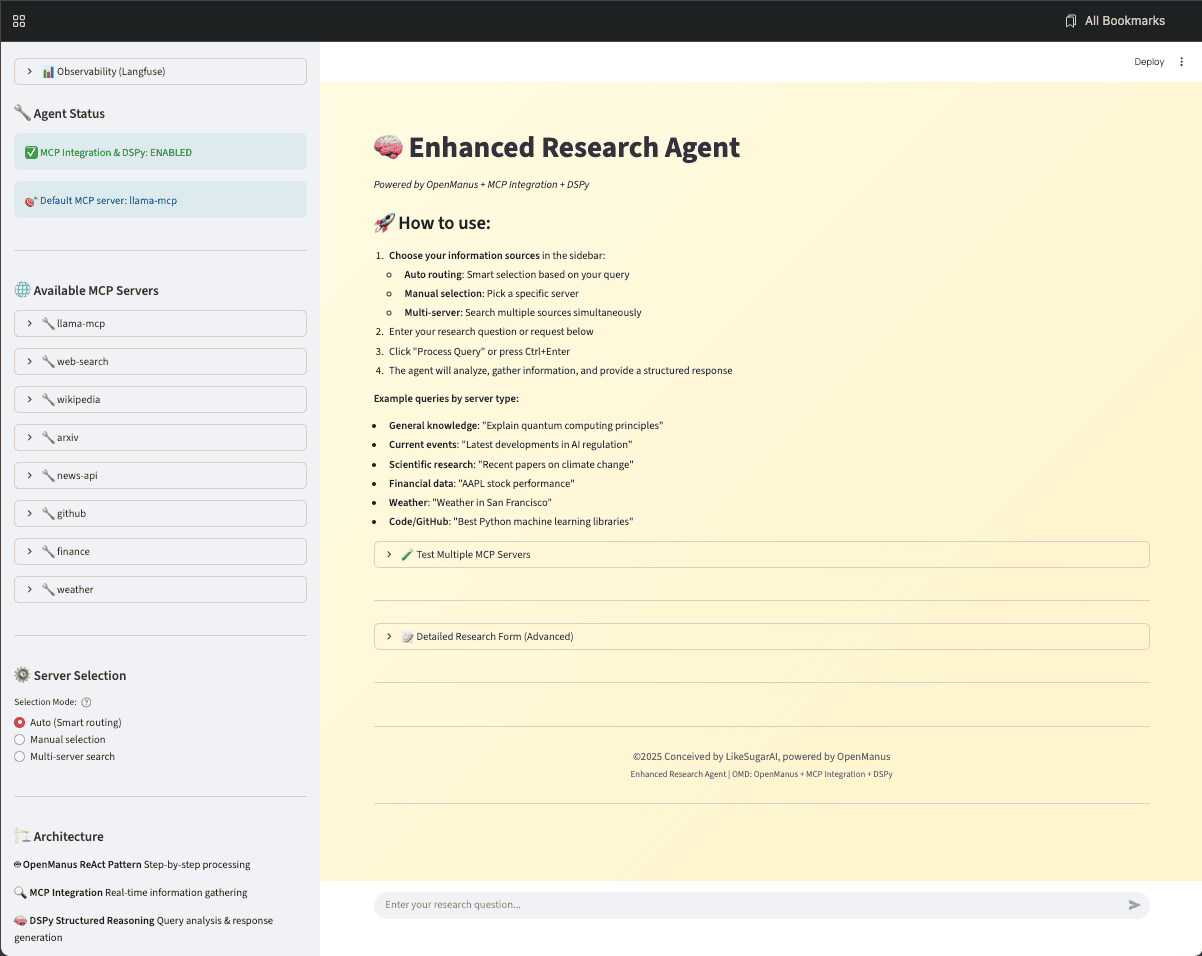Click the wrench icon on github server
1202x956 pixels.
[x=48, y=513]
